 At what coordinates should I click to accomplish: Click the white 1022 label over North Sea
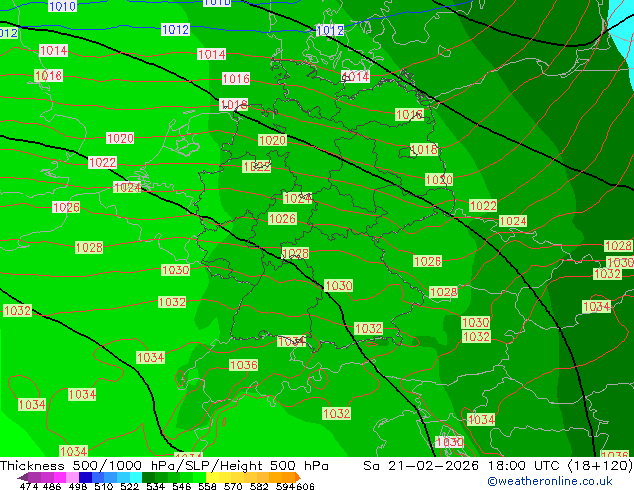(102, 163)
